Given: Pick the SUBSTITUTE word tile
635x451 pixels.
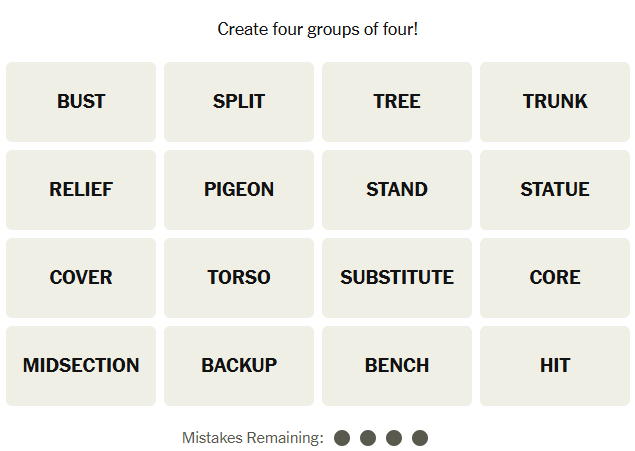Looking at the screenshot, I should pyautogui.click(x=397, y=278).
